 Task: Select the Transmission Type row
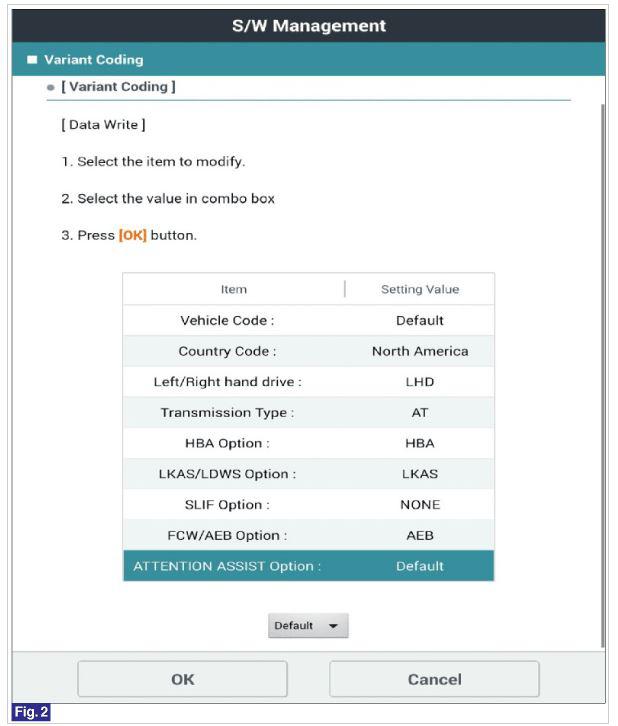(x=227, y=412)
